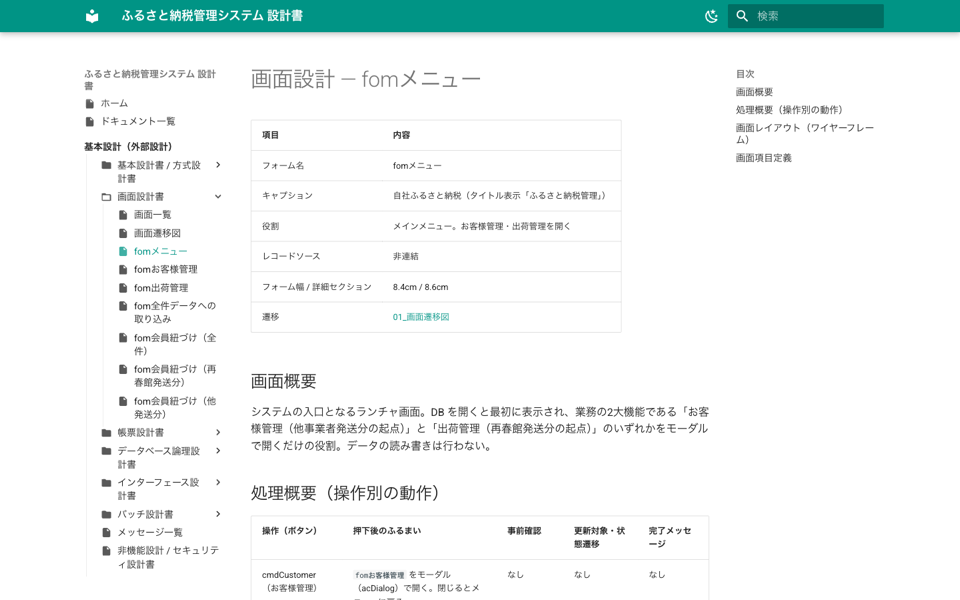Jump to 処理概要(操作別の動作) in contents
The height and width of the screenshot is (600, 960).
[x=789, y=110]
